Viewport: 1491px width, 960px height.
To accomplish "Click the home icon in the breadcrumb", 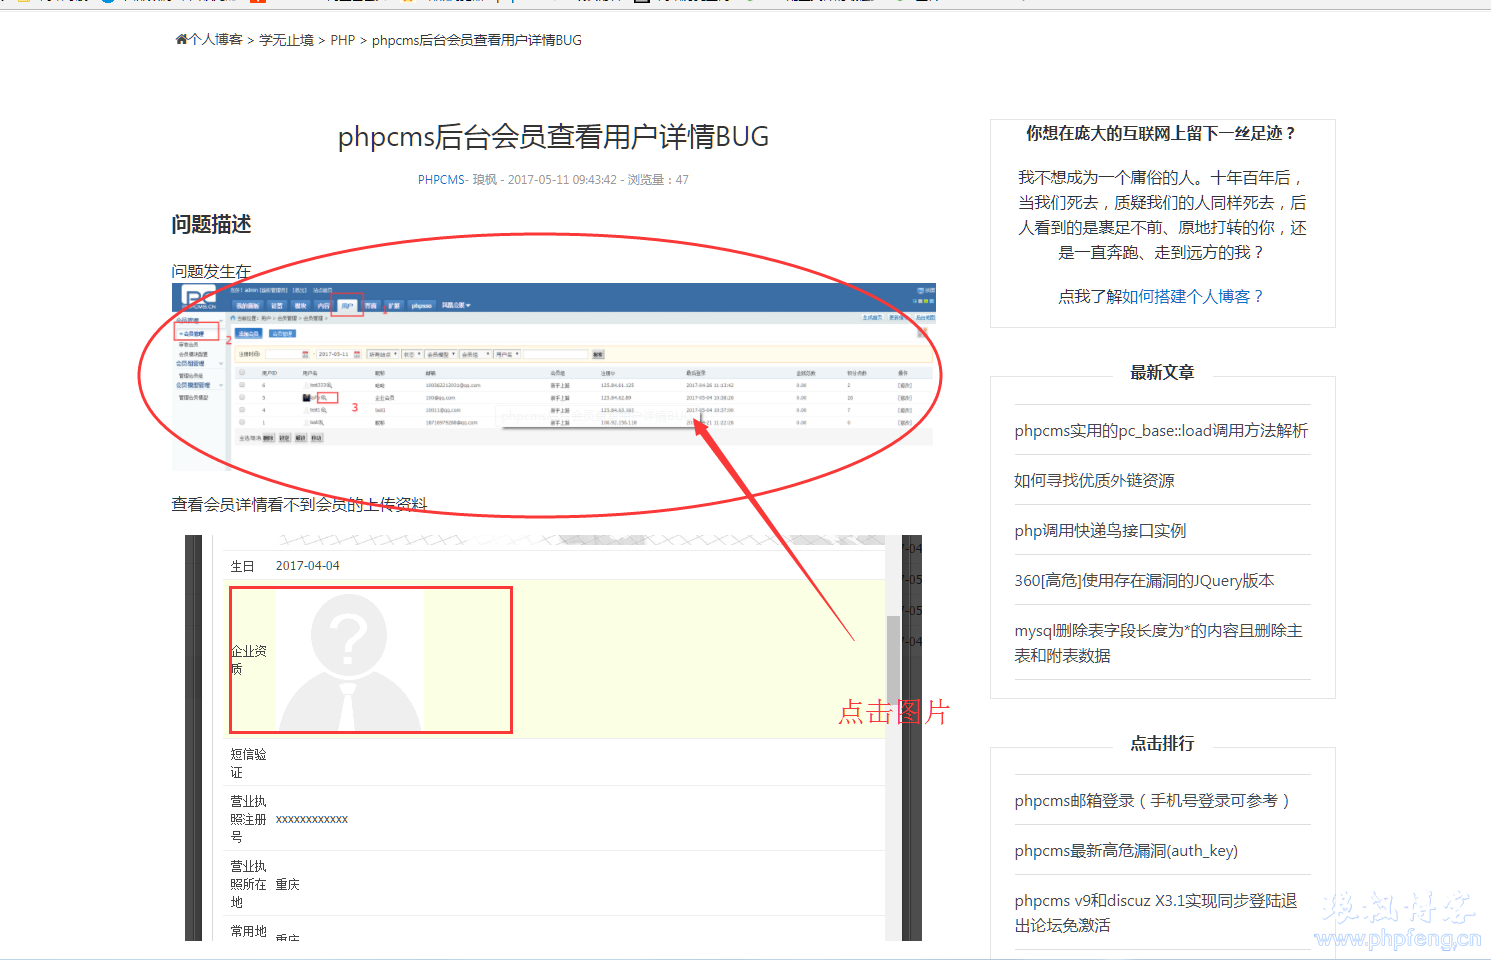I will click(182, 40).
